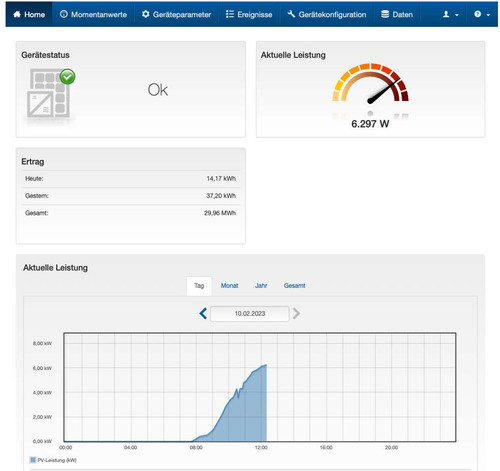Click the 8,00 kW axis label

(42, 343)
